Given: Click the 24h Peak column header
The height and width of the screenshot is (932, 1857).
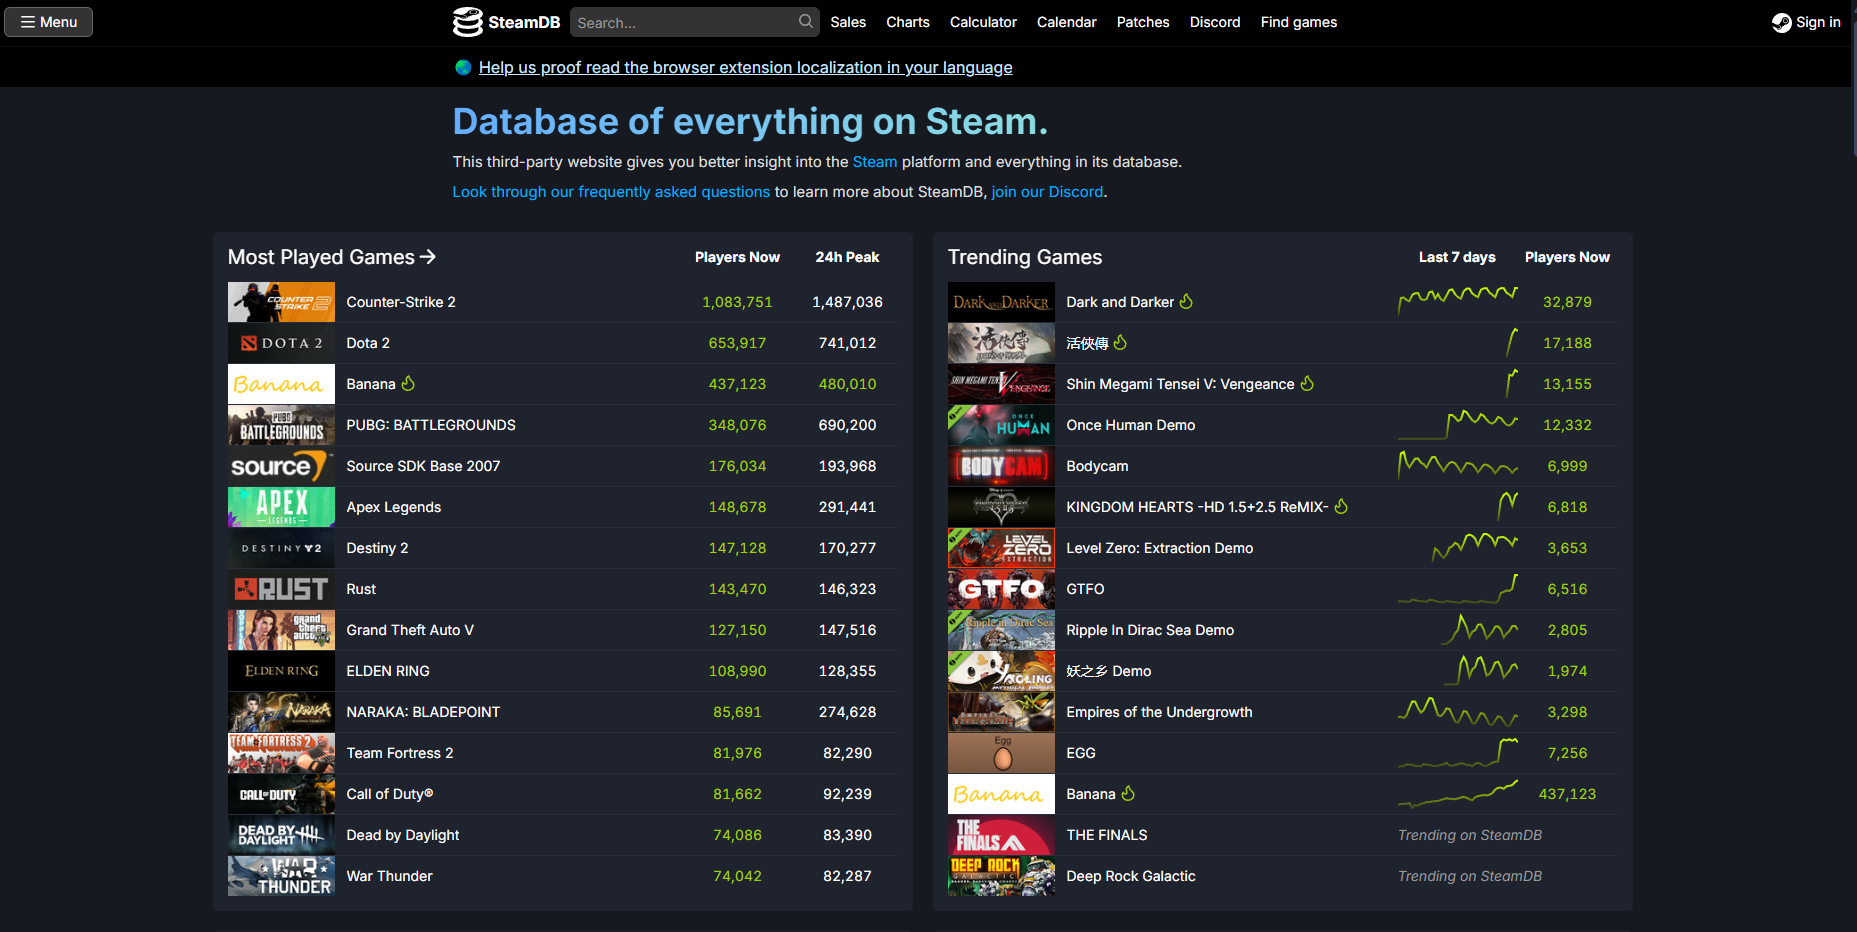Looking at the screenshot, I should tap(847, 257).
